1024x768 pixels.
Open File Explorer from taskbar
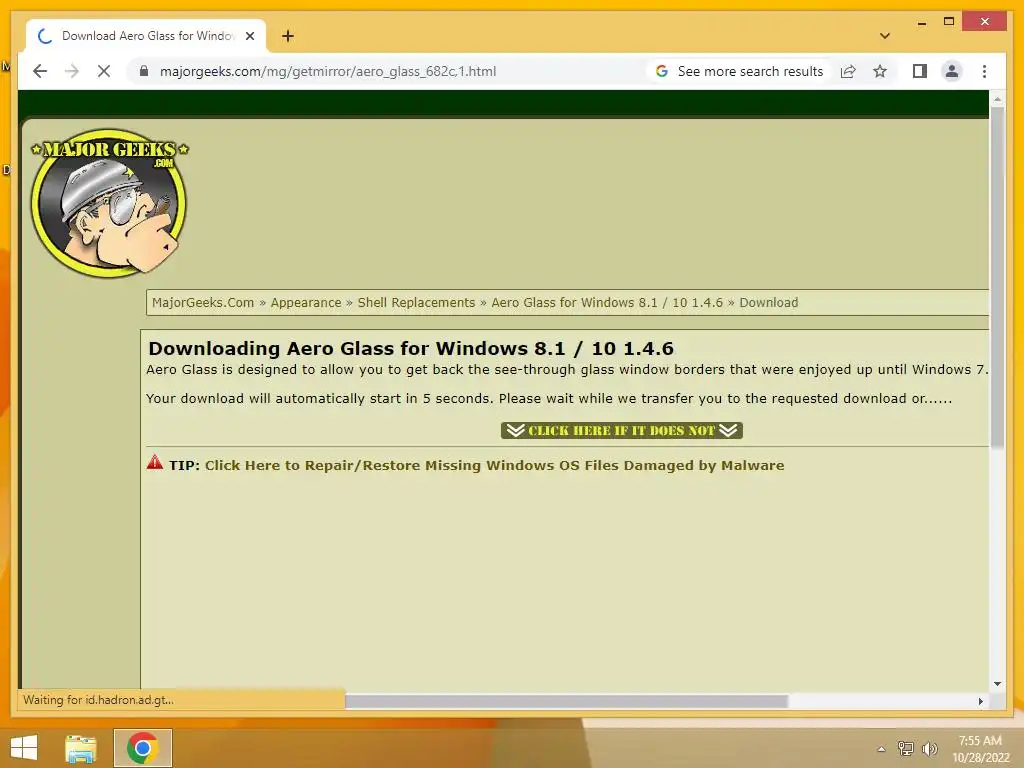click(81, 748)
